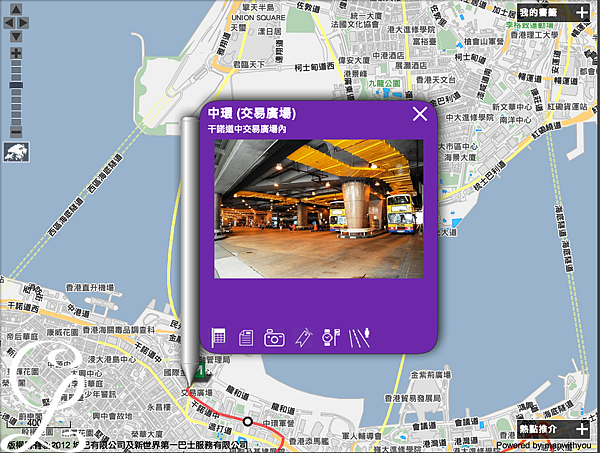The image size is (600, 453).
Task: Click the white circle route stop marker
Action: (x=248, y=422)
